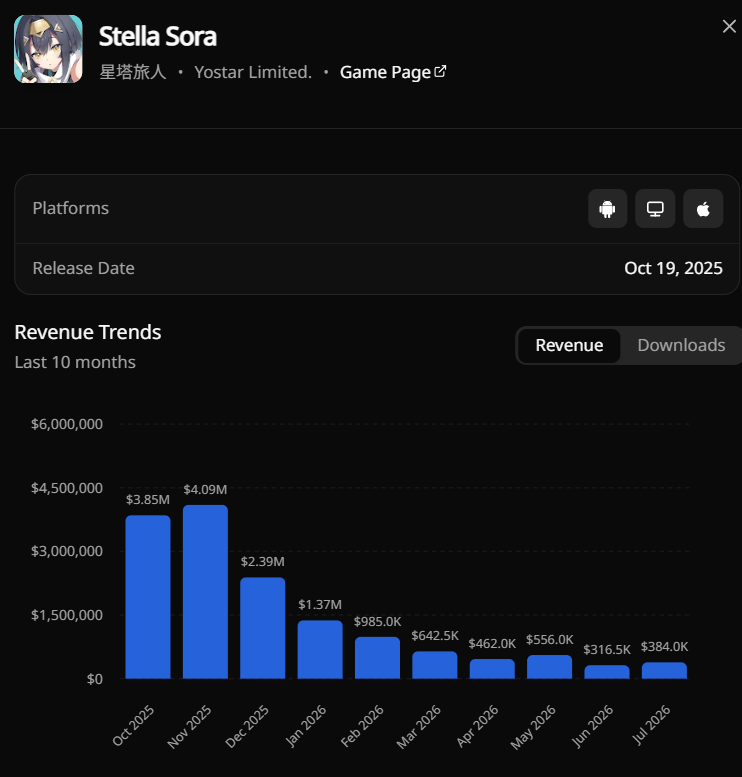Select the Apr 2026 $462.0K bar
Image resolution: width=742 pixels, height=777 pixels.
pyautogui.click(x=492, y=669)
